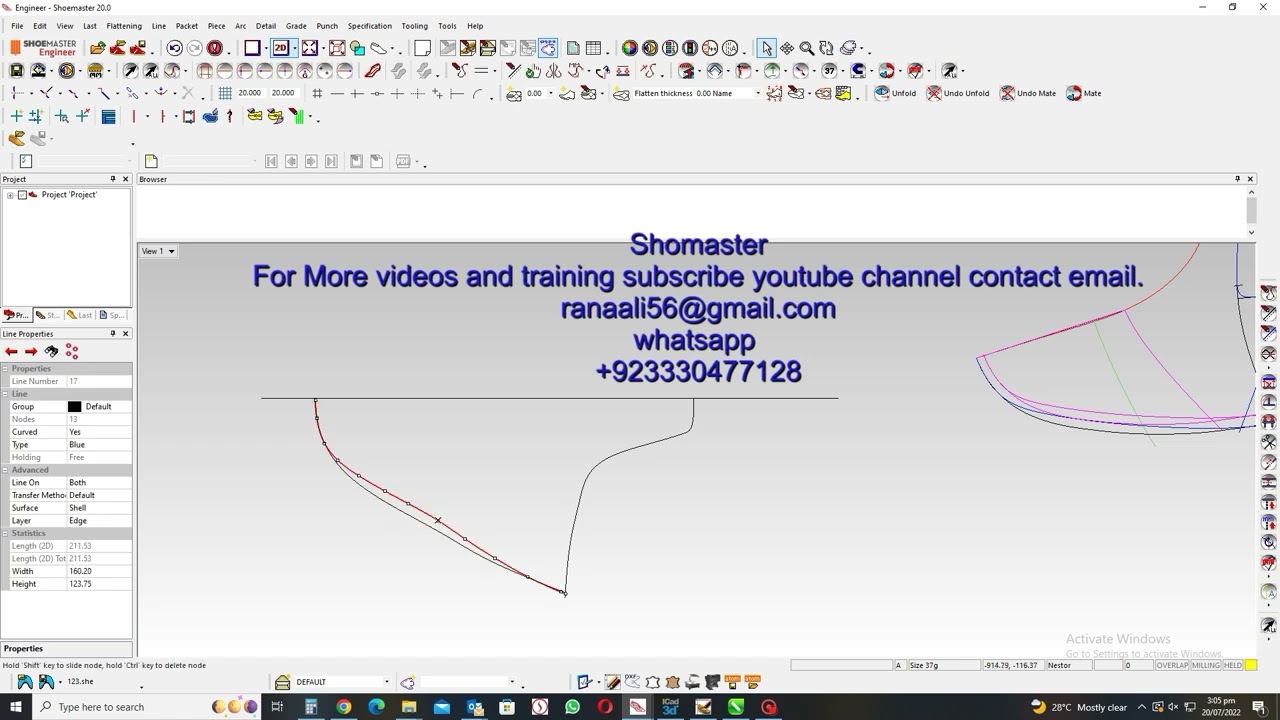The width and height of the screenshot is (1280, 720).
Task: Open Microsoft Edge from the taskbar
Action: point(376,707)
